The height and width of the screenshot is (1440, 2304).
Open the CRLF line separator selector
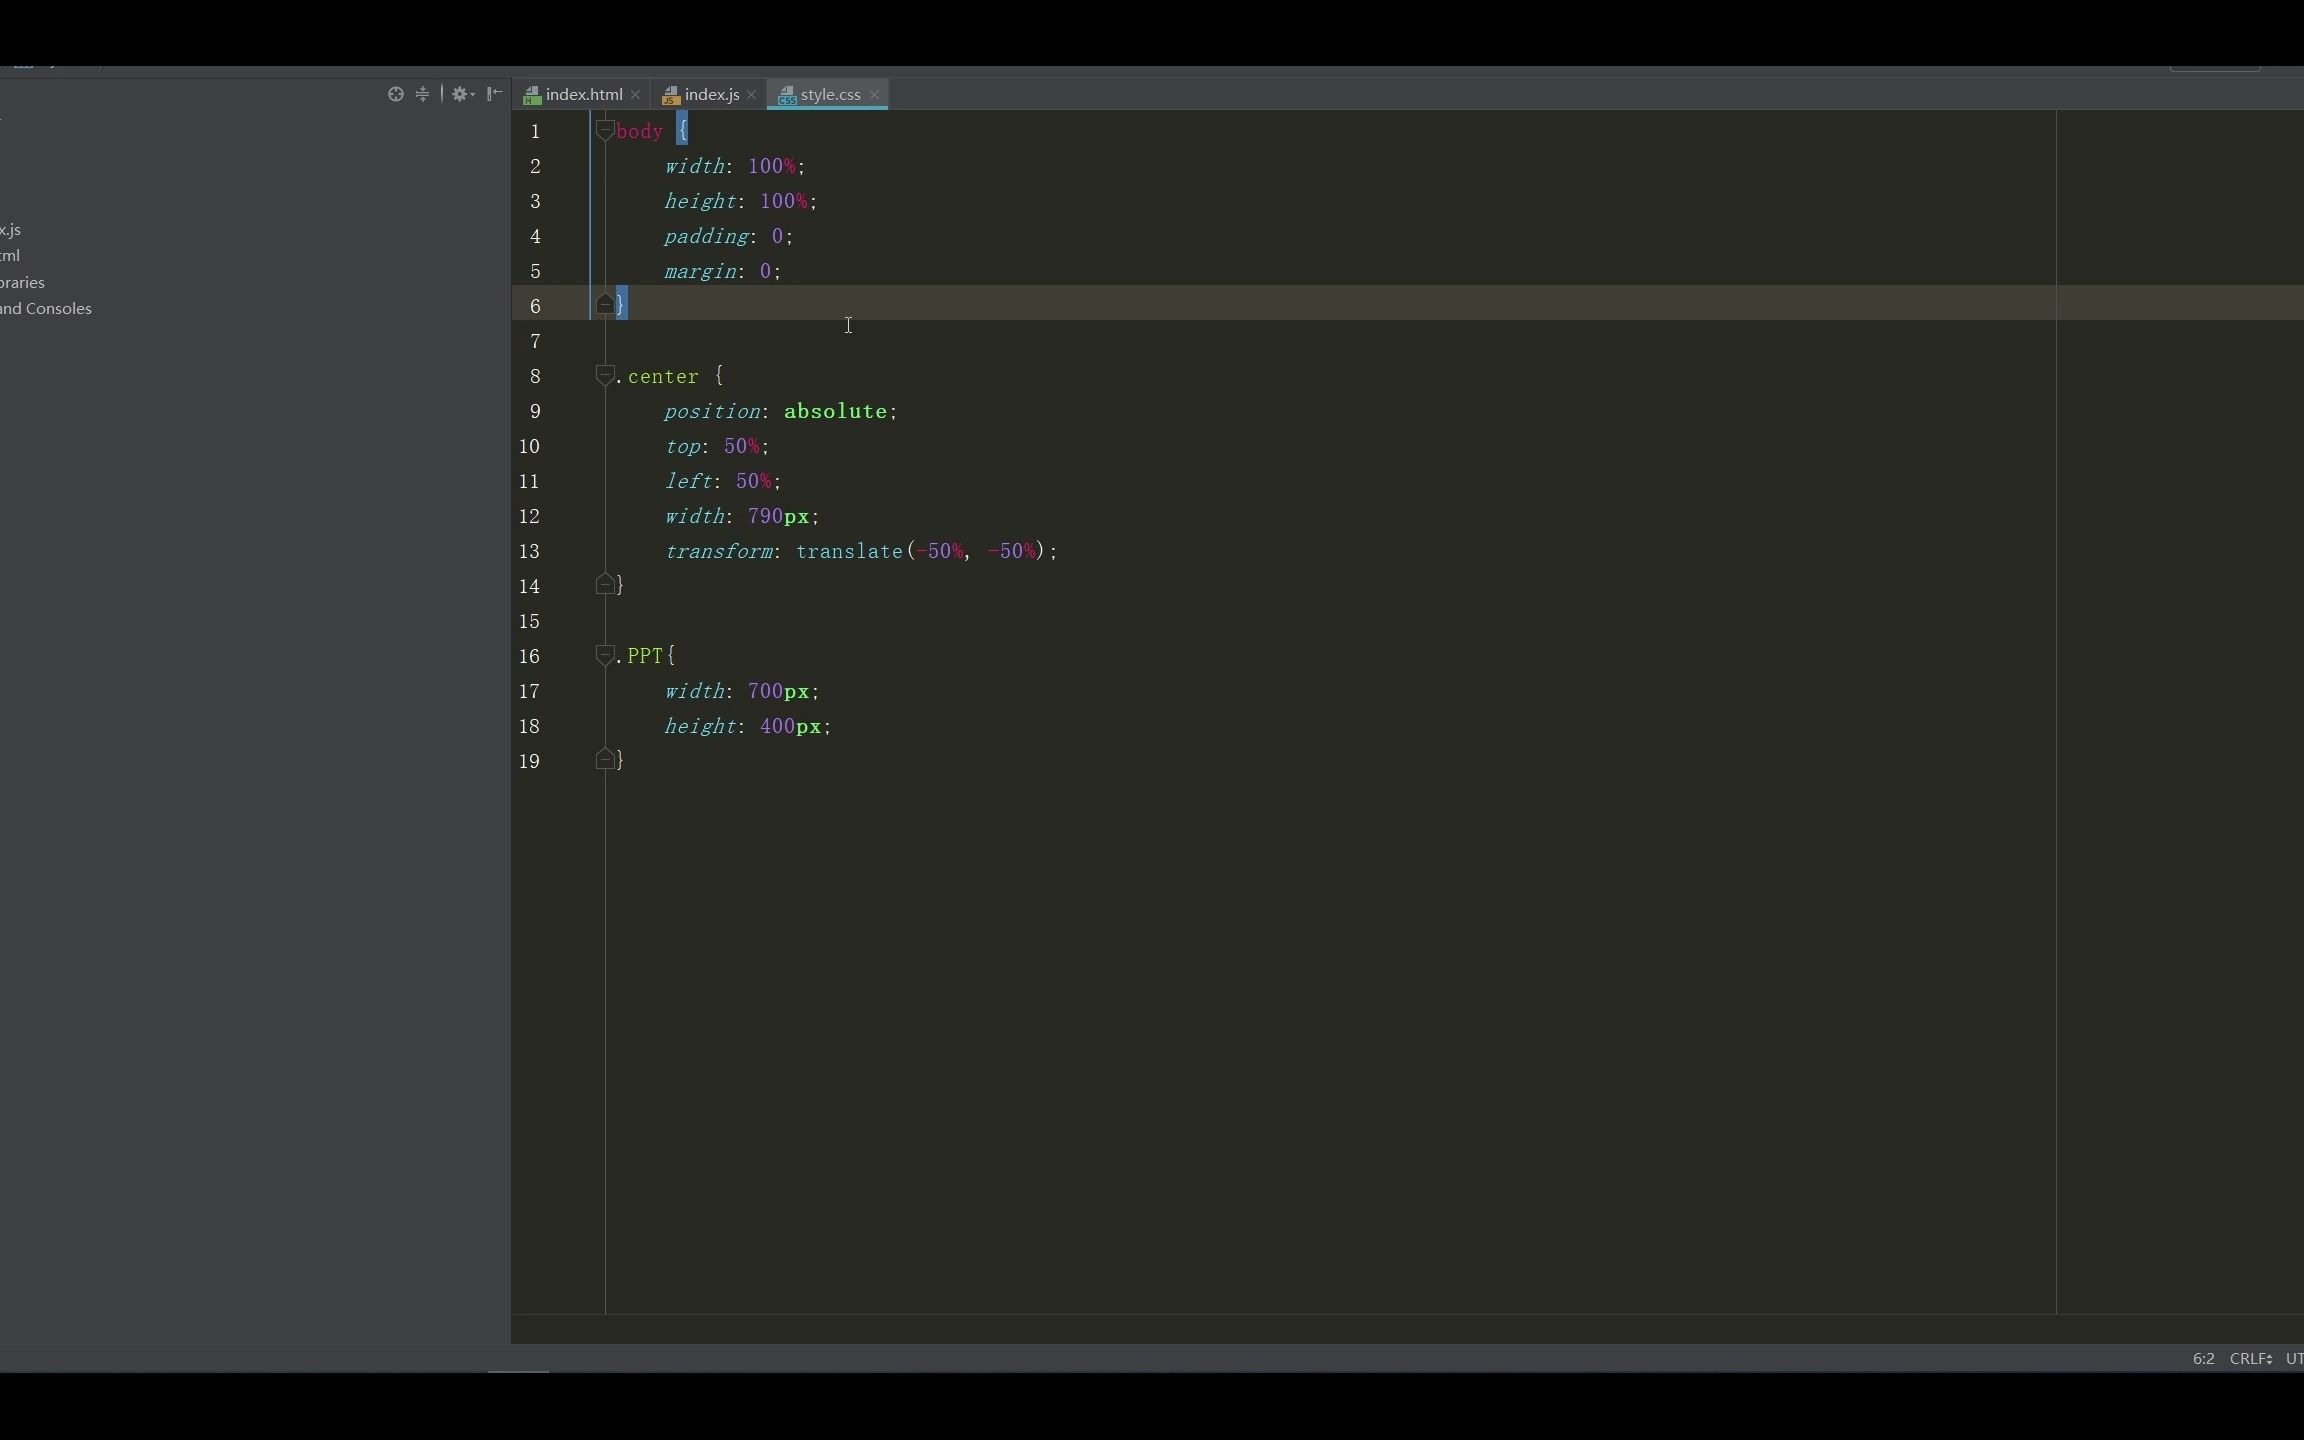tap(2250, 1358)
